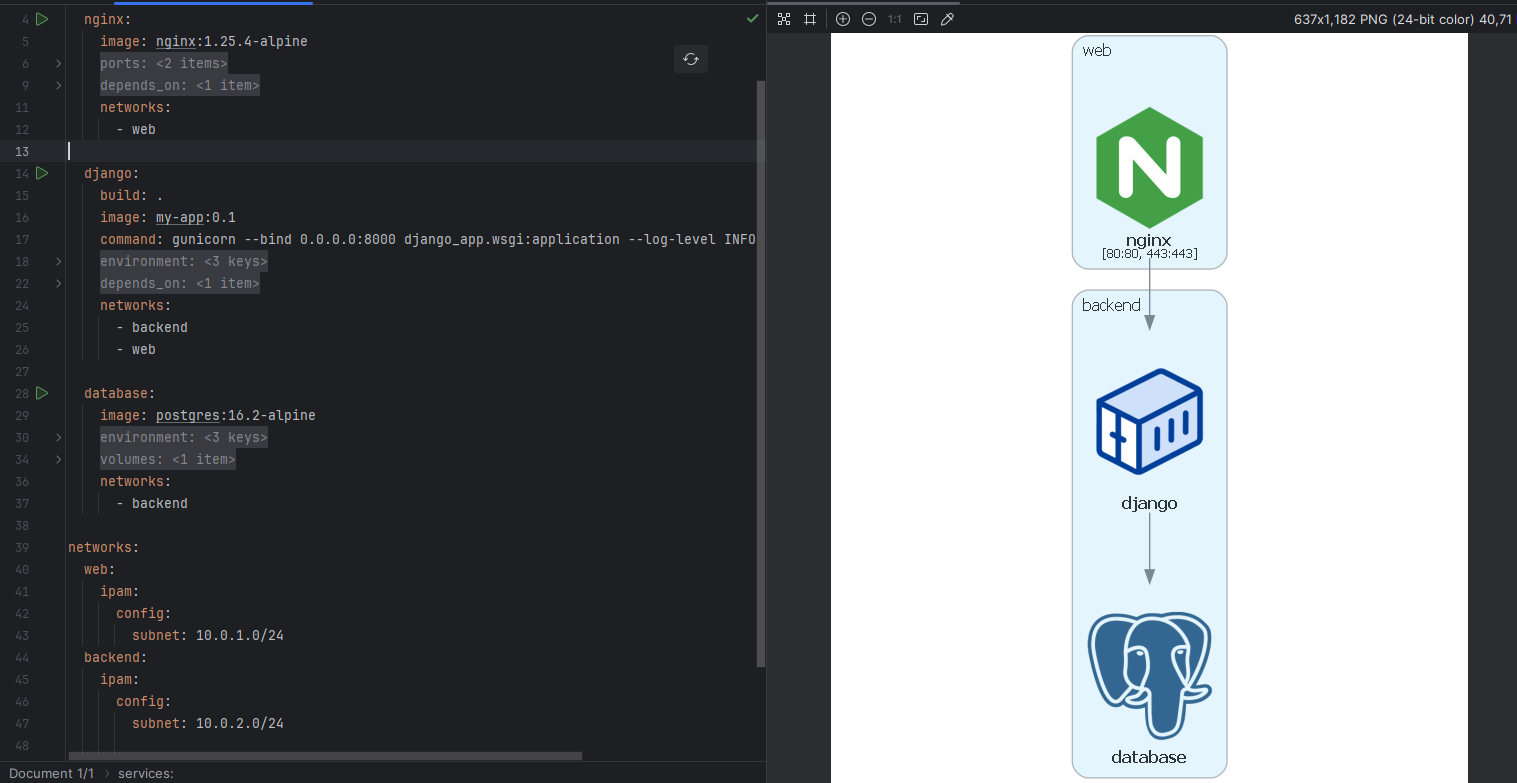Open the nginx image link
Viewport: 1517px width, 783px height.
176,41
